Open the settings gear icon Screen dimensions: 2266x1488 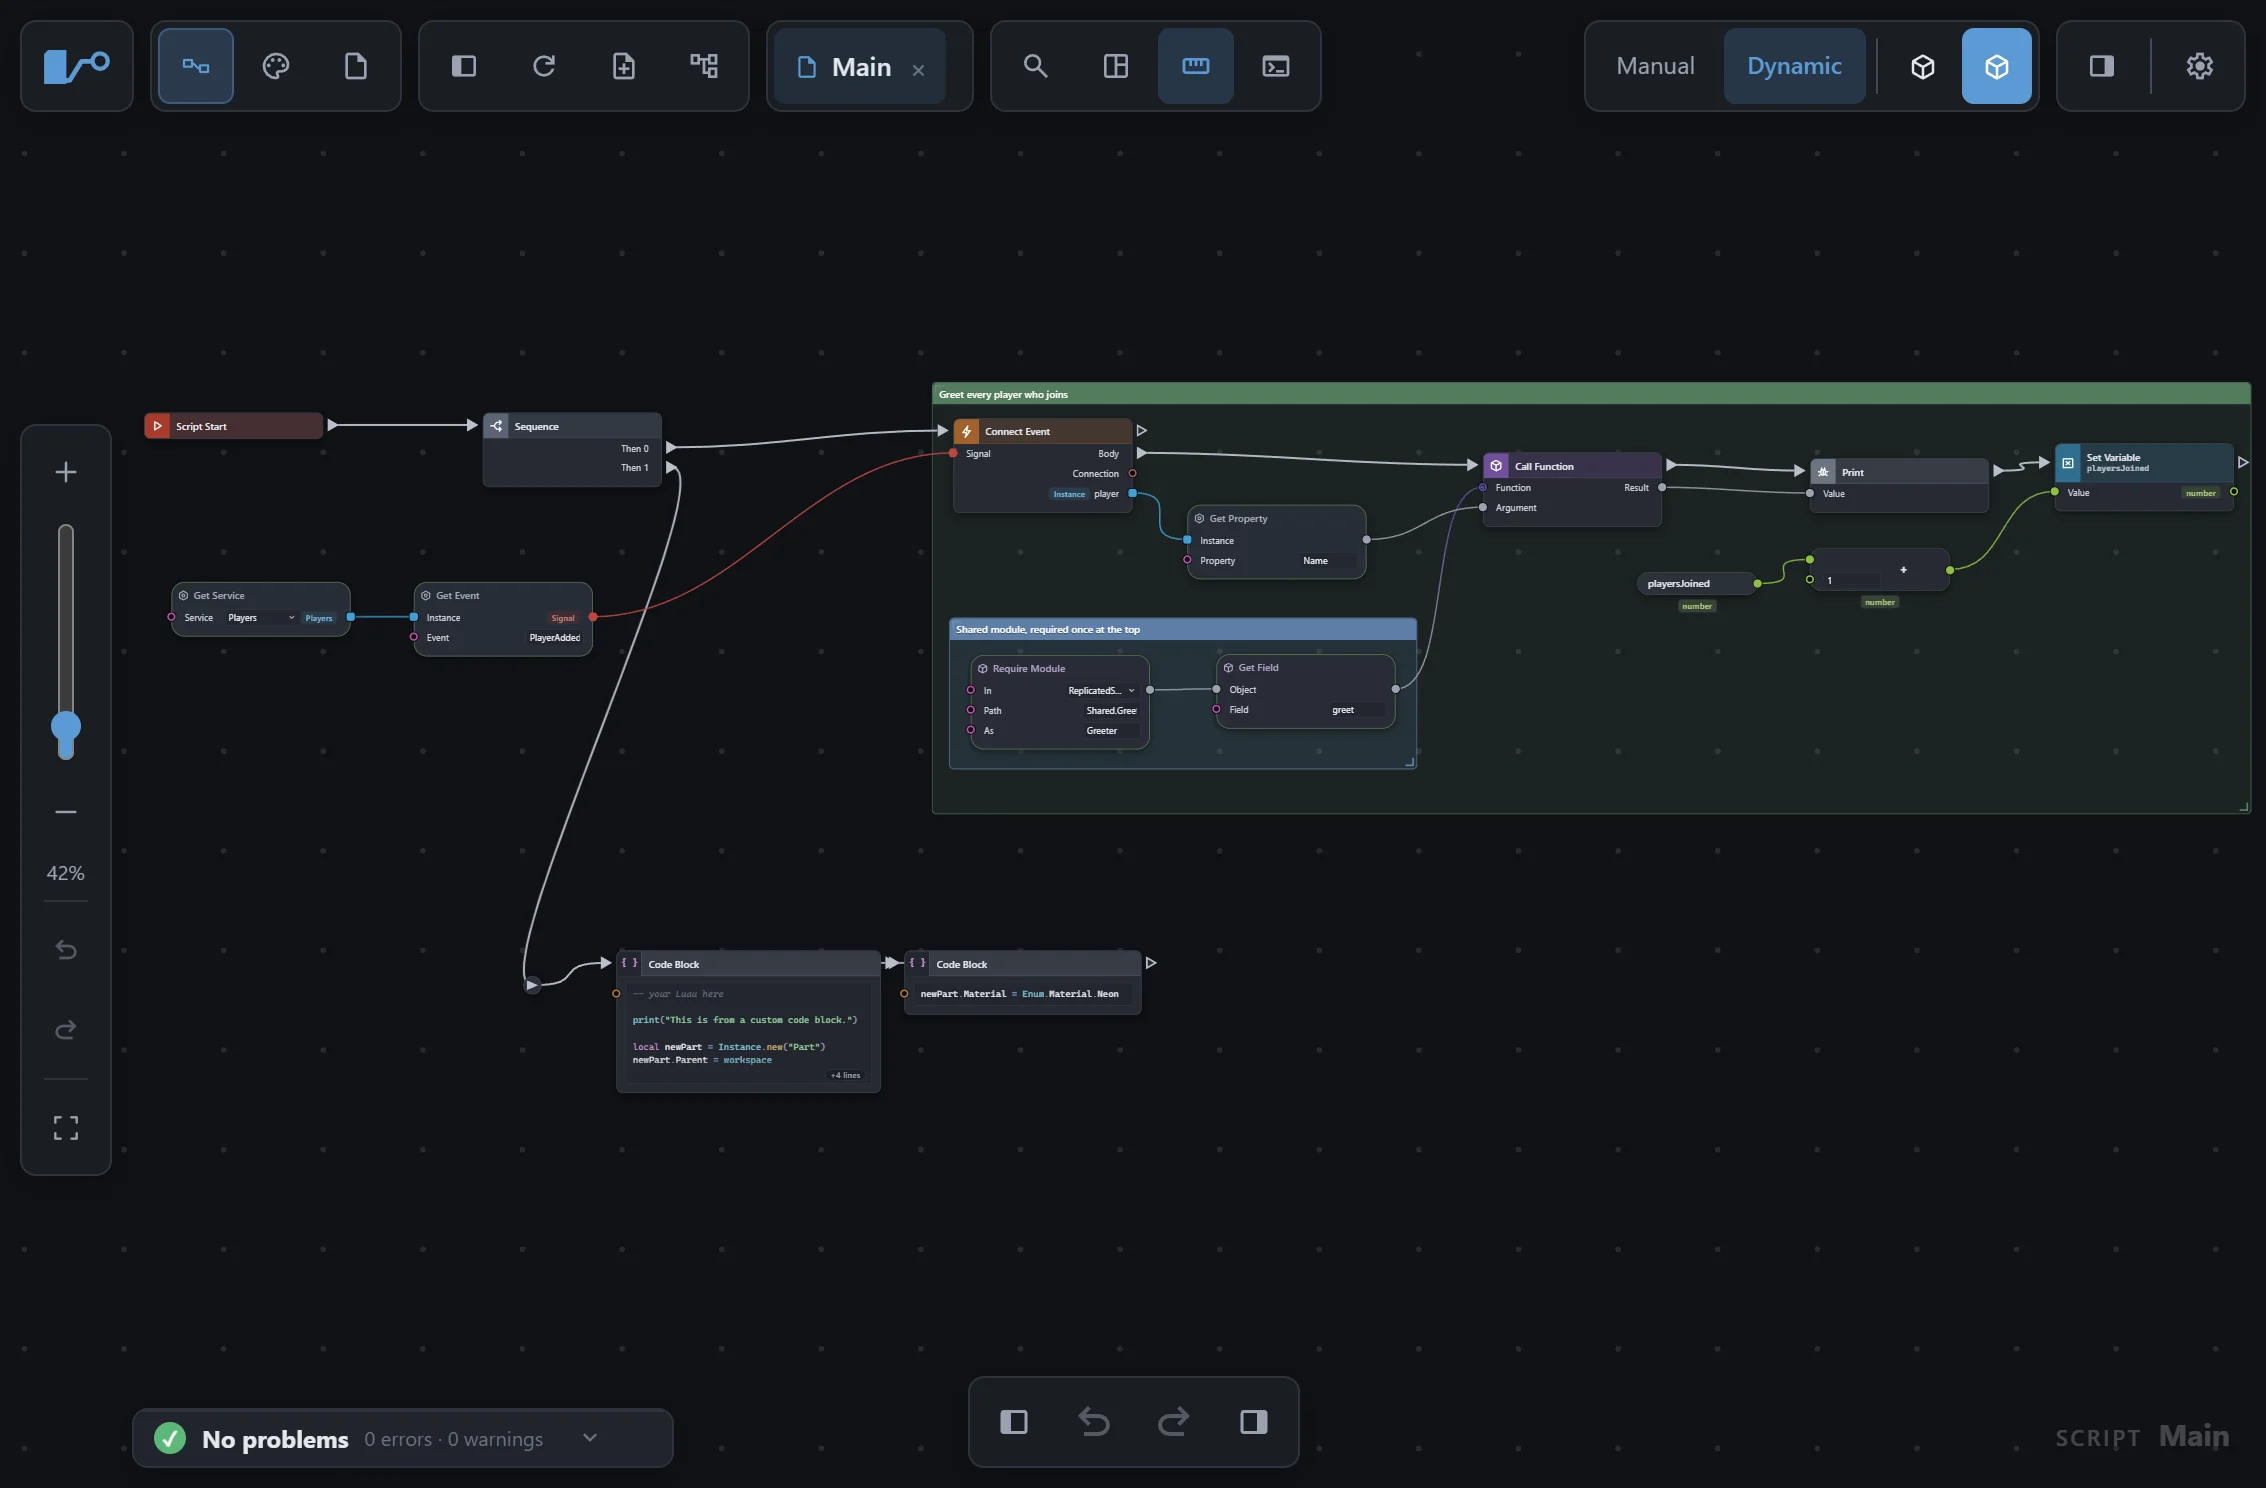pos(2200,66)
